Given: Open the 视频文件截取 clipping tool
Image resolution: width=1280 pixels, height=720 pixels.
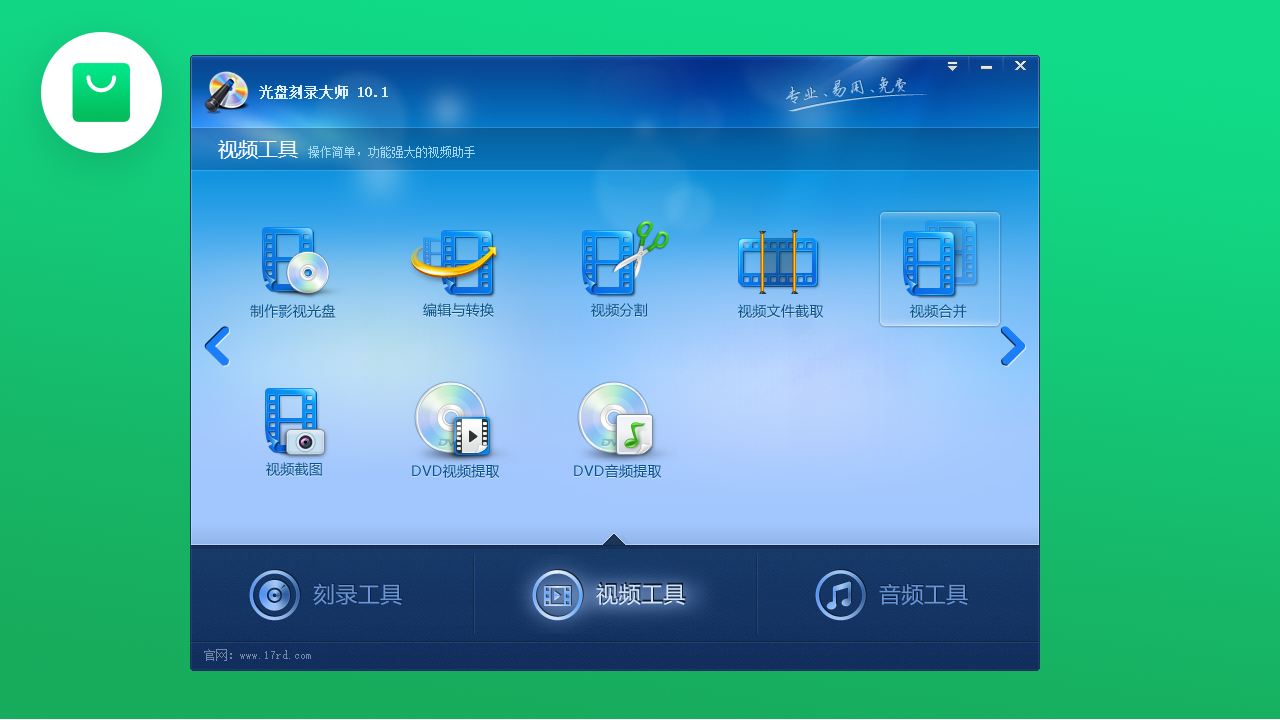Looking at the screenshot, I should (778, 262).
